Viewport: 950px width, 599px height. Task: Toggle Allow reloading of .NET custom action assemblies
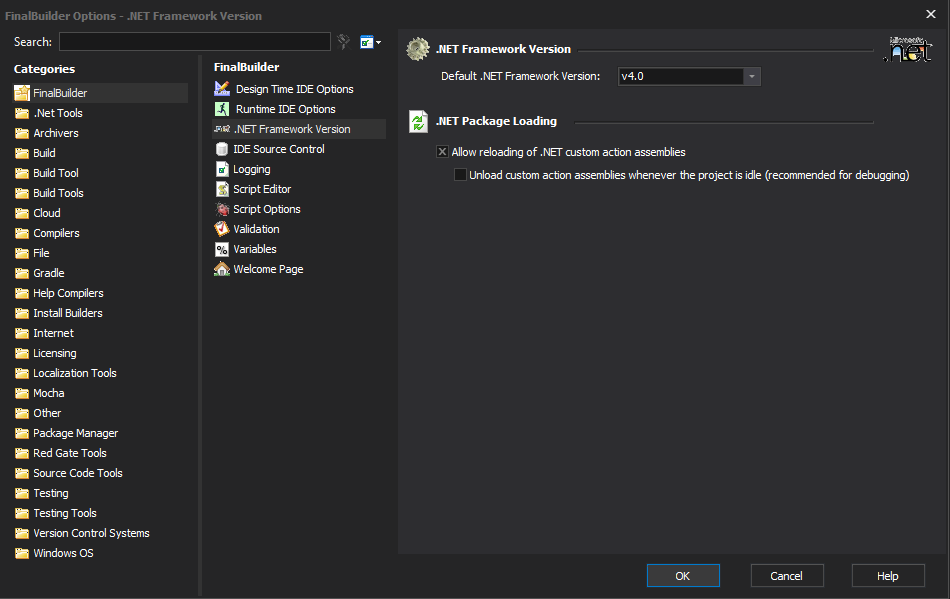coord(442,152)
